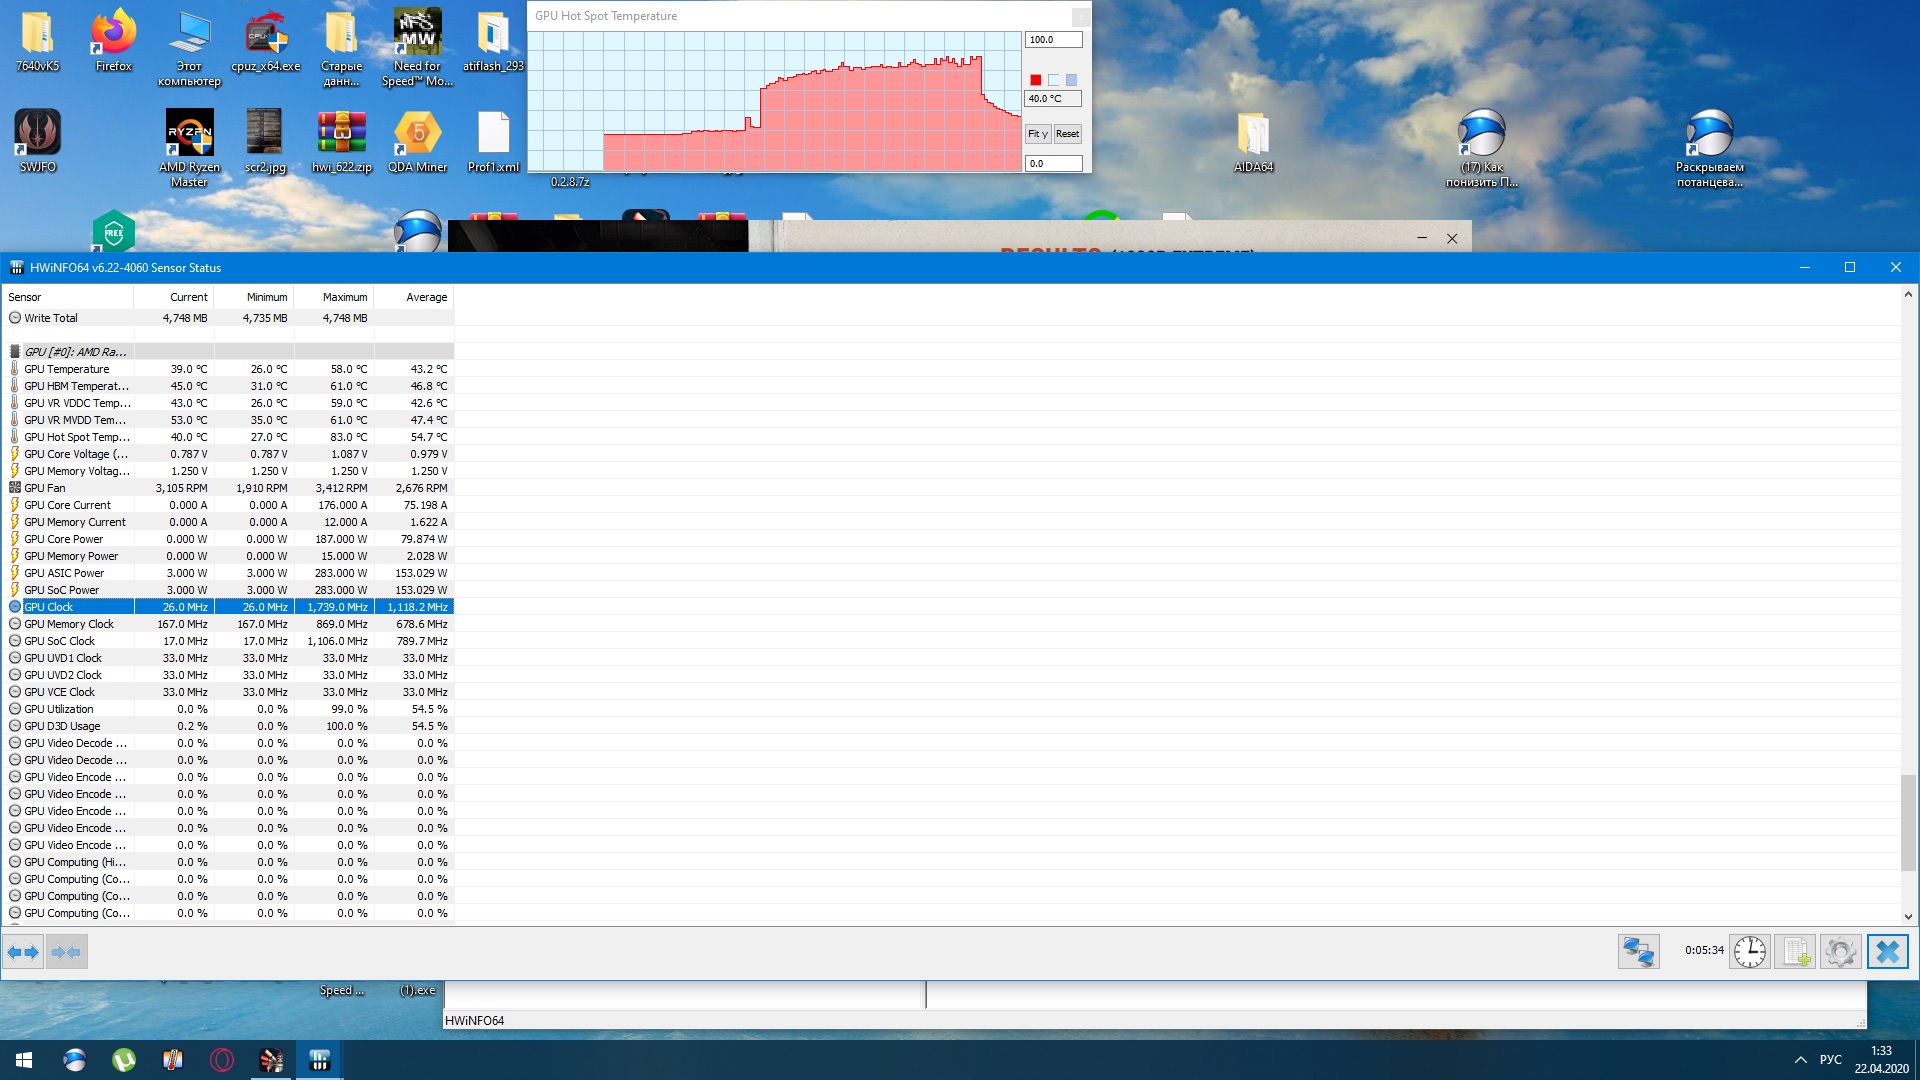The width and height of the screenshot is (1920, 1080).
Task: Click the Average column header
Action: 426,297
